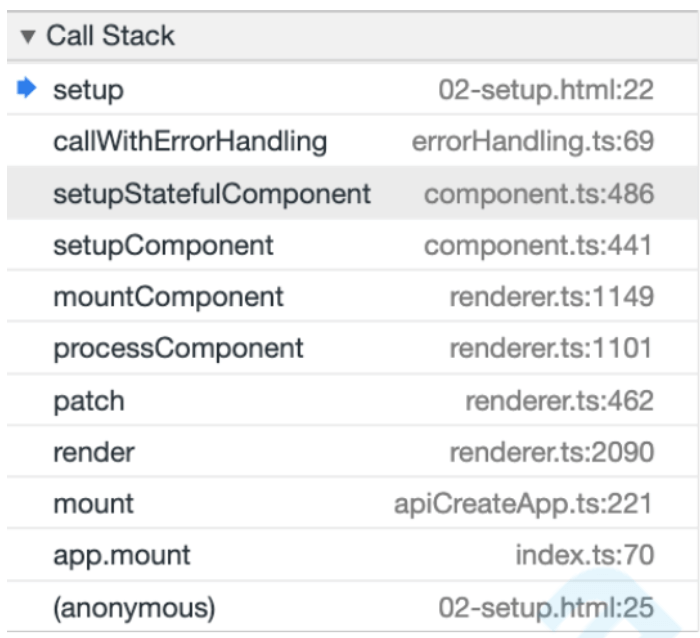
Task: Open the renderer.ts:1149 source link
Action: [552, 297]
